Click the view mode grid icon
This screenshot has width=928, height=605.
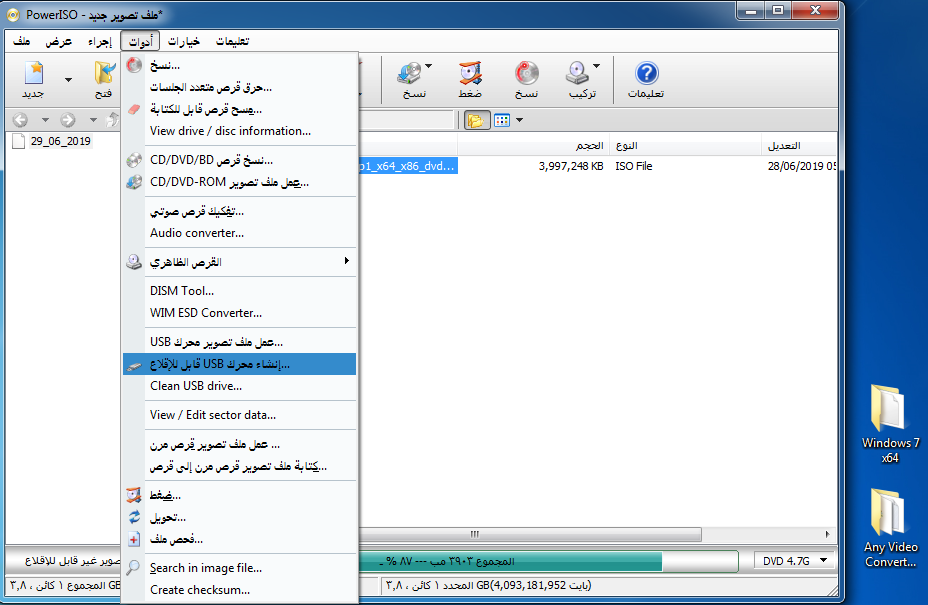tap(502, 120)
